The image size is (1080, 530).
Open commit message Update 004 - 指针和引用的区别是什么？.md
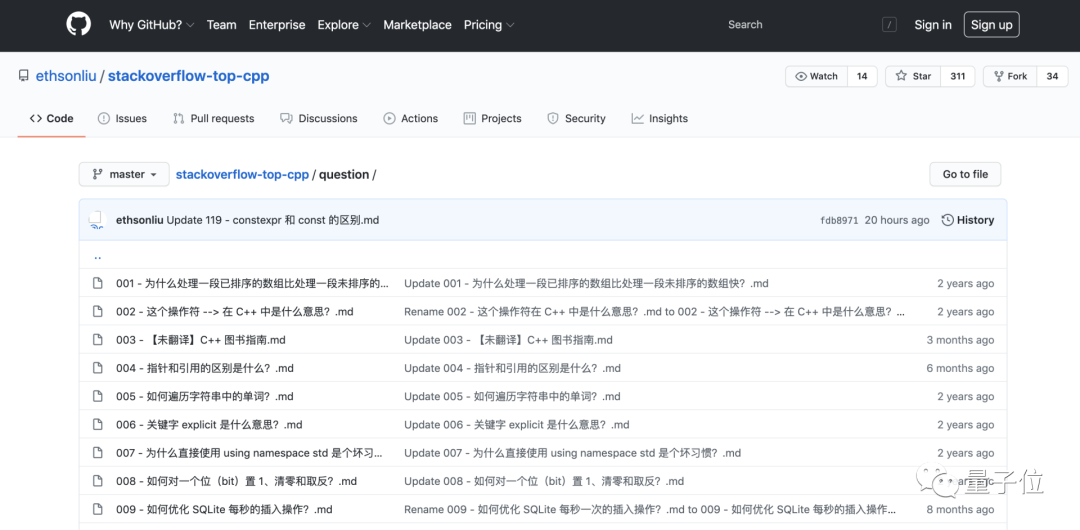[512, 368]
